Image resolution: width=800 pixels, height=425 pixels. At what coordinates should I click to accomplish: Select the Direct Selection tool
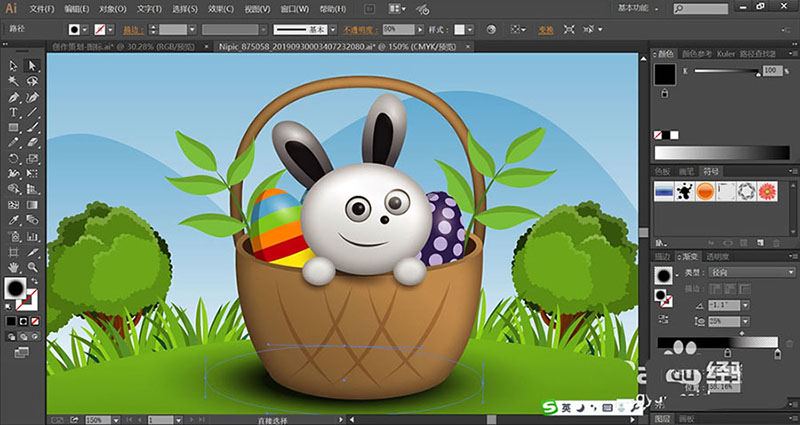point(32,65)
